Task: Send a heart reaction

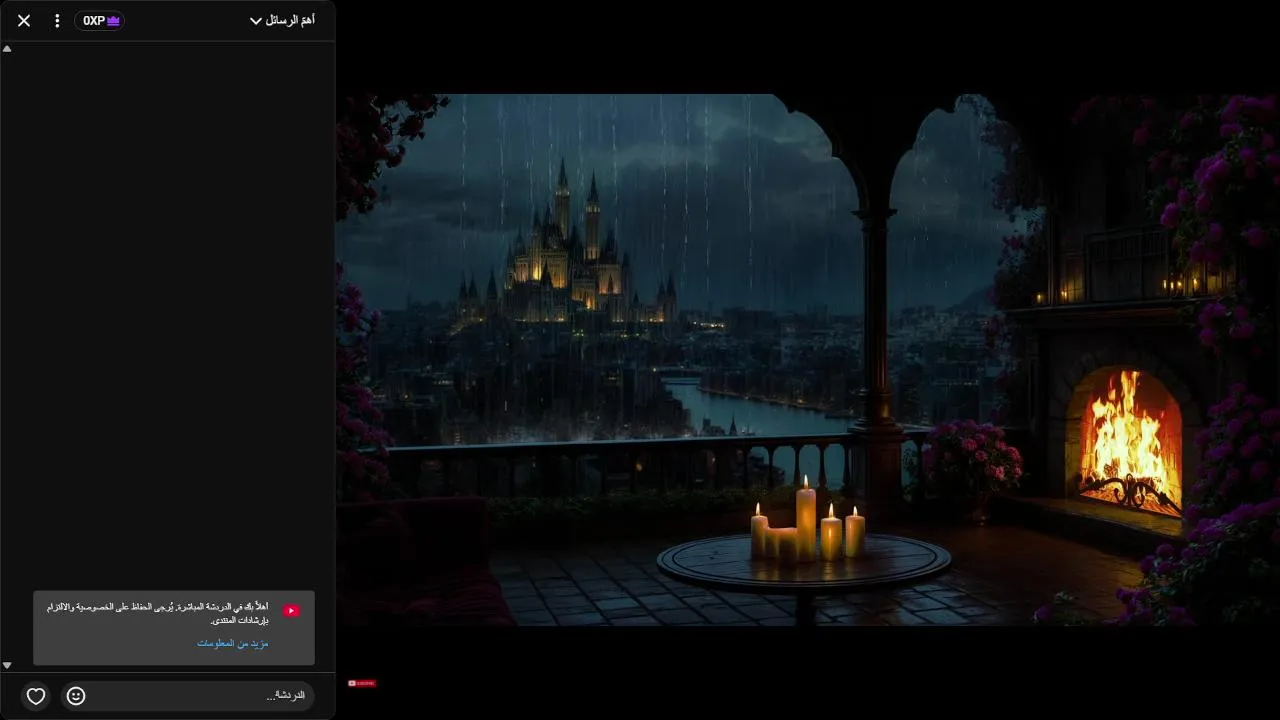Action: coord(36,696)
